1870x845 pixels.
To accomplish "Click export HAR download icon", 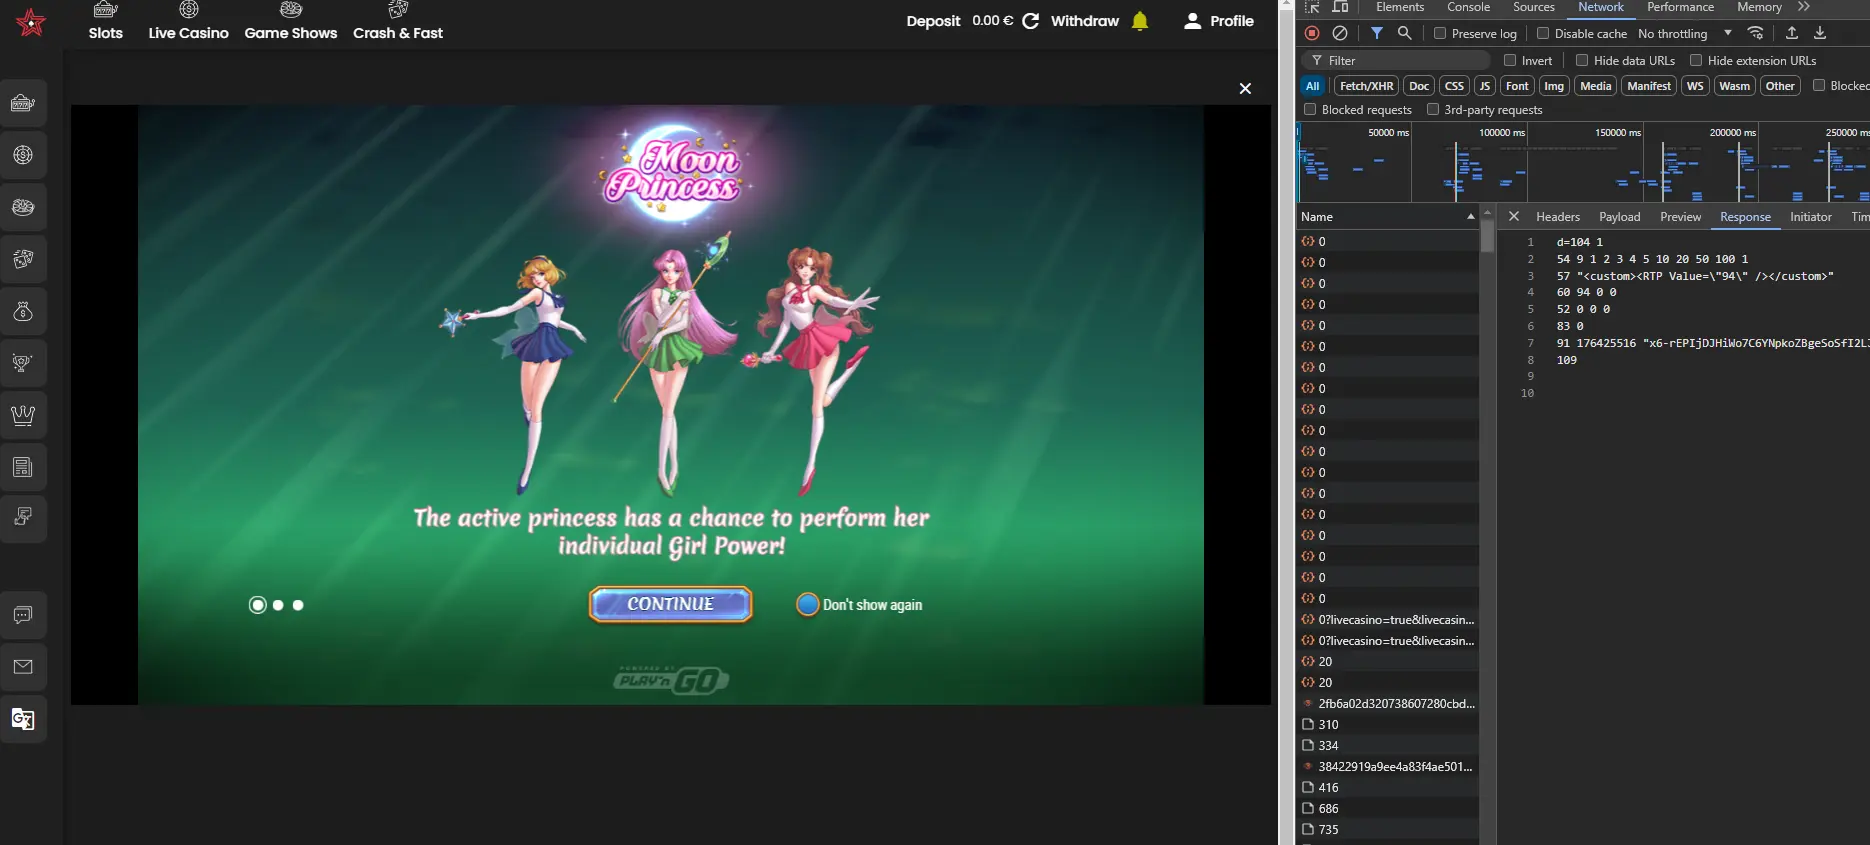I will [1820, 33].
